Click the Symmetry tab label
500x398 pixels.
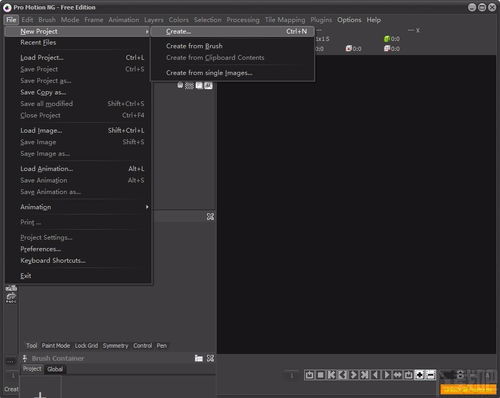(x=115, y=346)
